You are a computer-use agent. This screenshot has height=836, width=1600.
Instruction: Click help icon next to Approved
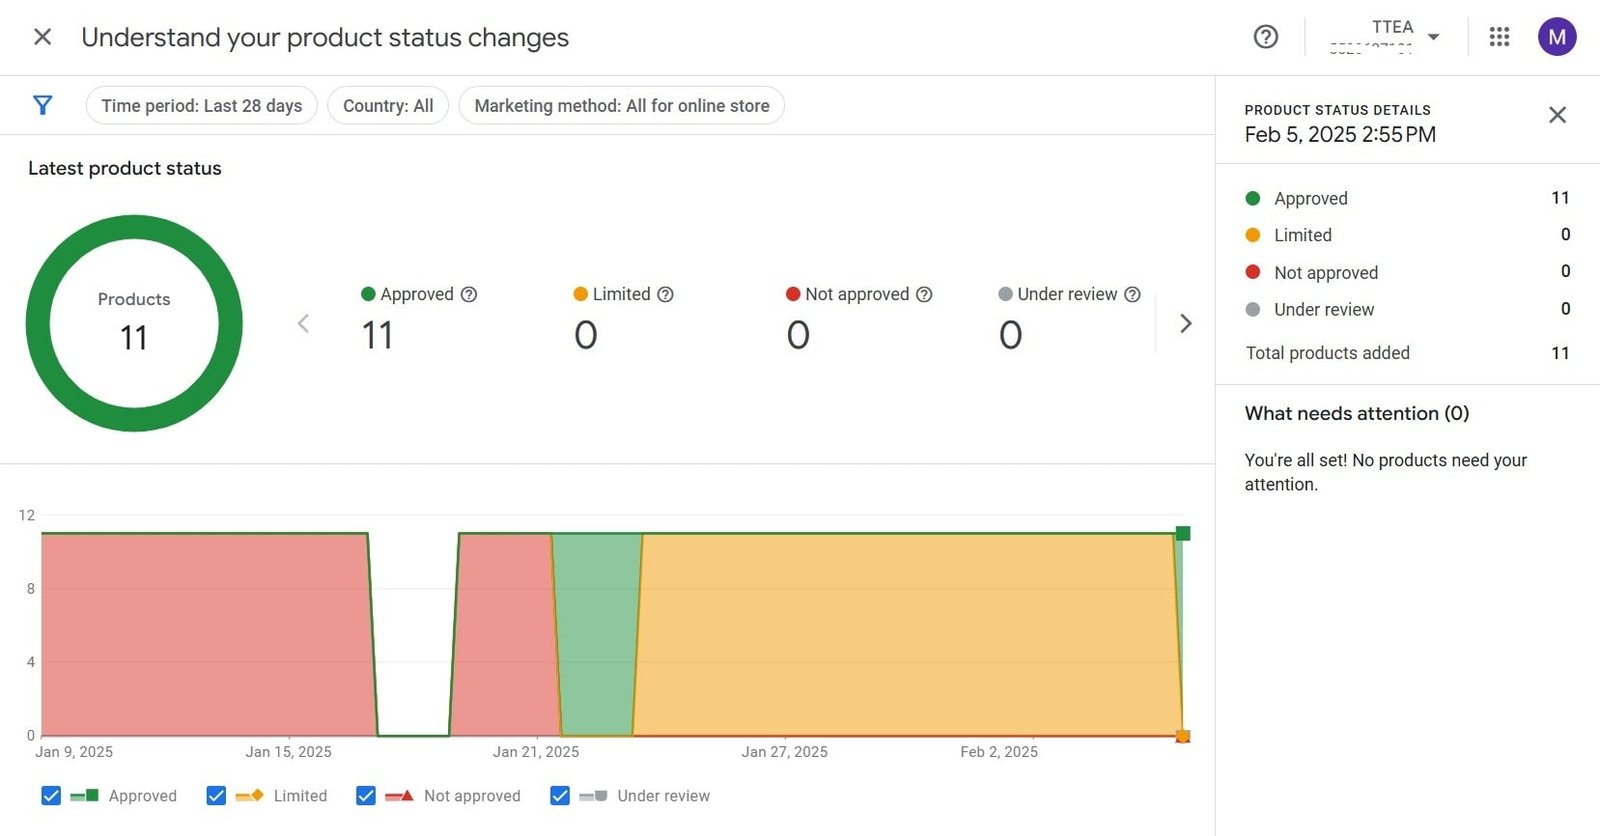469,294
